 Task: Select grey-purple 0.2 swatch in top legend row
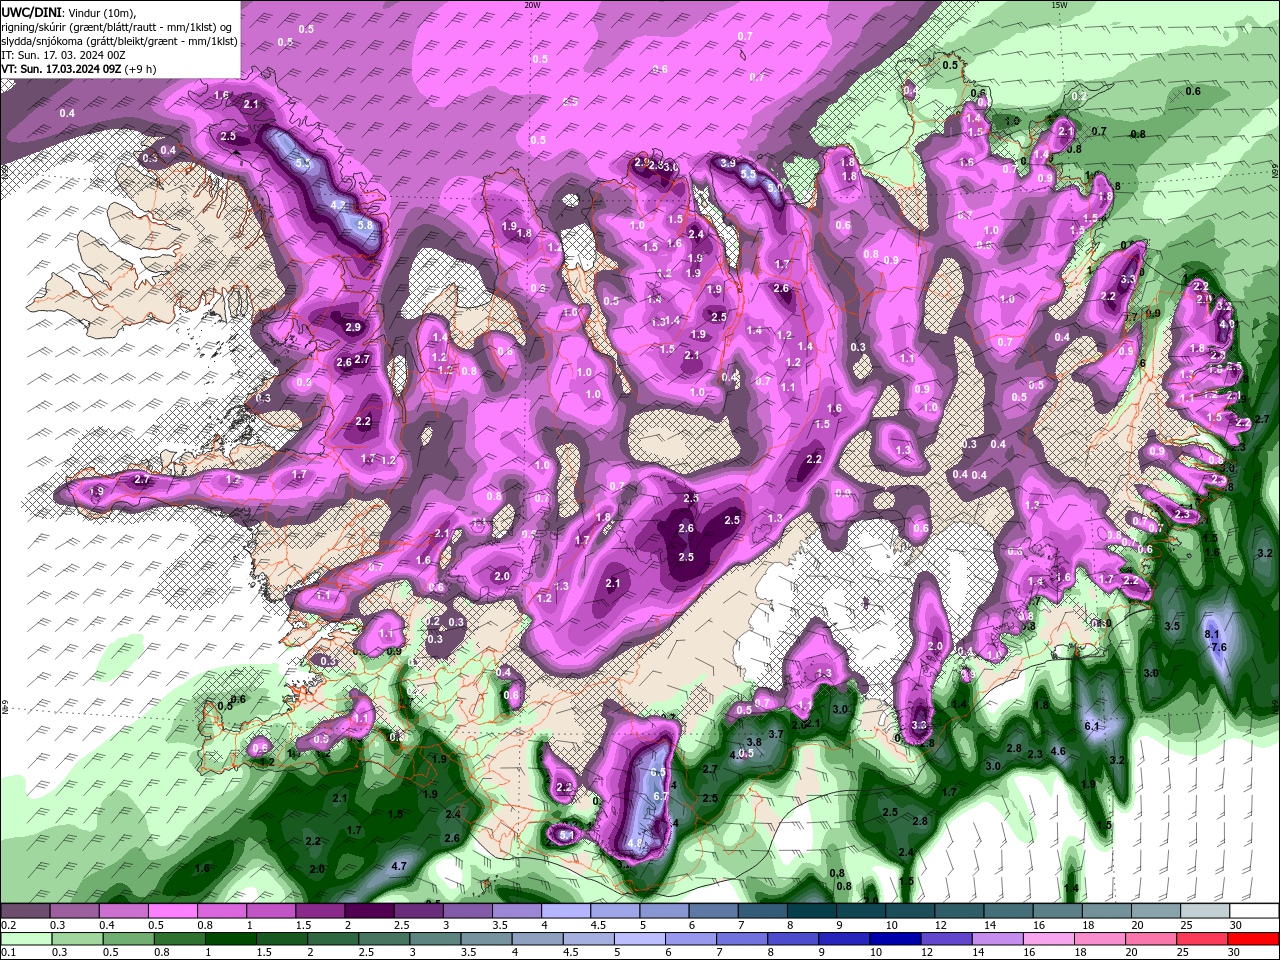click(x=25, y=911)
